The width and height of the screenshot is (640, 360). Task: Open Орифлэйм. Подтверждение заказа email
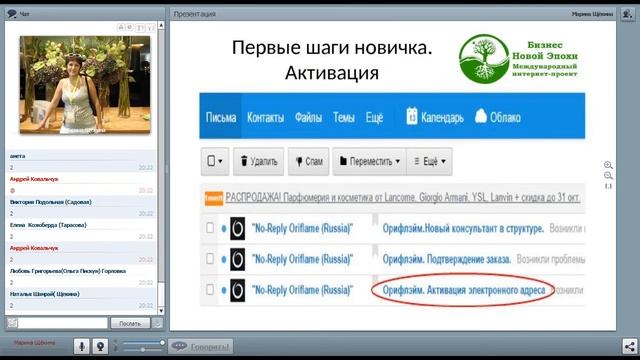(x=447, y=259)
